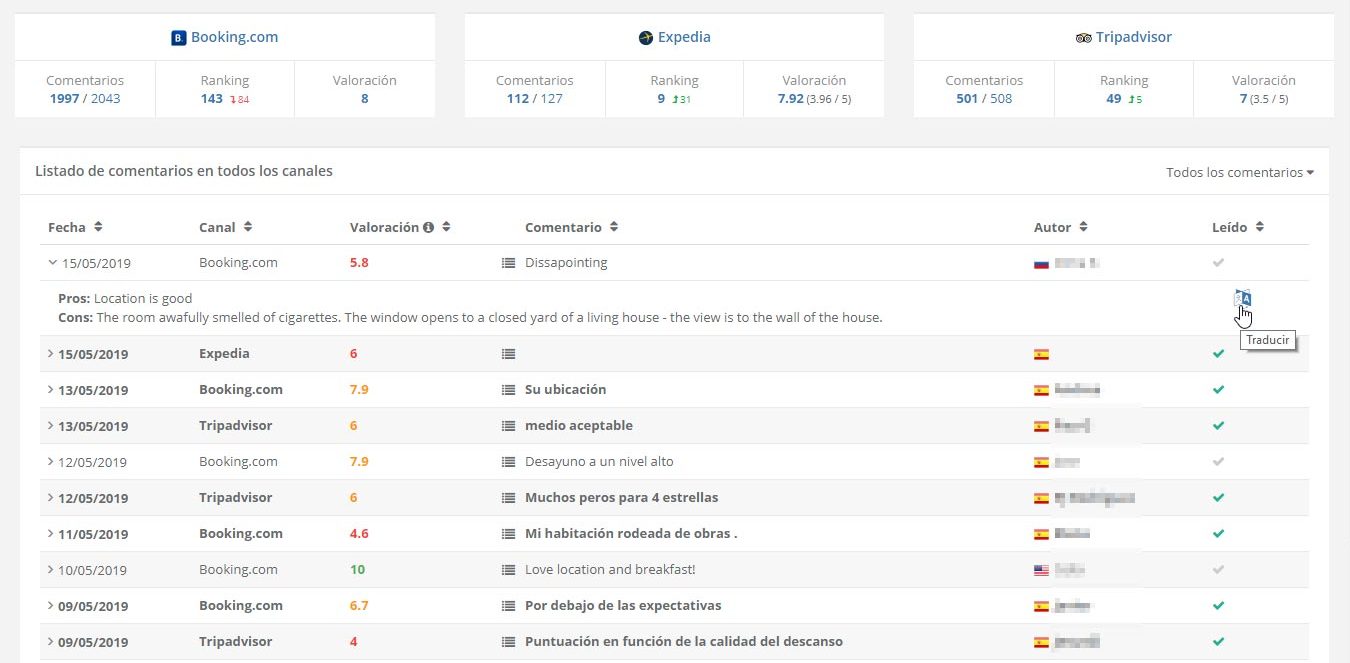1350x663 pixels.
Task: Expand the 11/05/2019 Booking.com row
Action: tap(52, 534)
